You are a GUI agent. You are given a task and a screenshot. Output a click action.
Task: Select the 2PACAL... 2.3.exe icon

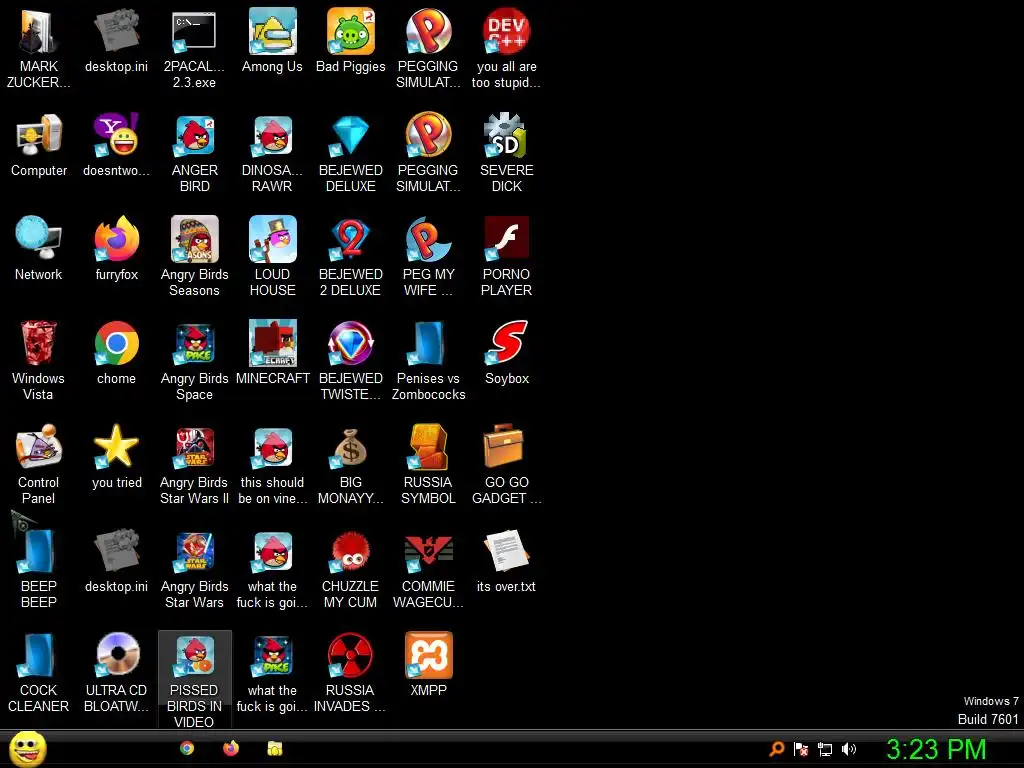pyautogui.click(x=194, y=49)
